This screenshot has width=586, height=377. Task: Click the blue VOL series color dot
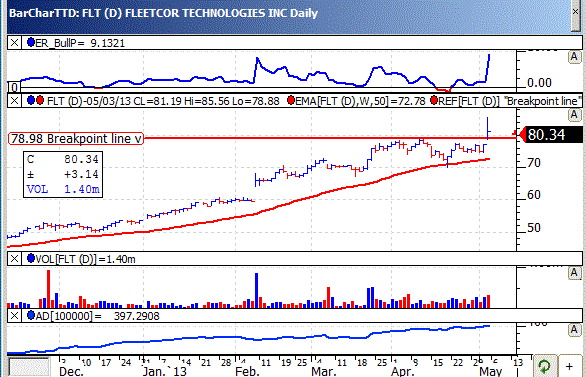tap(31, 258)
